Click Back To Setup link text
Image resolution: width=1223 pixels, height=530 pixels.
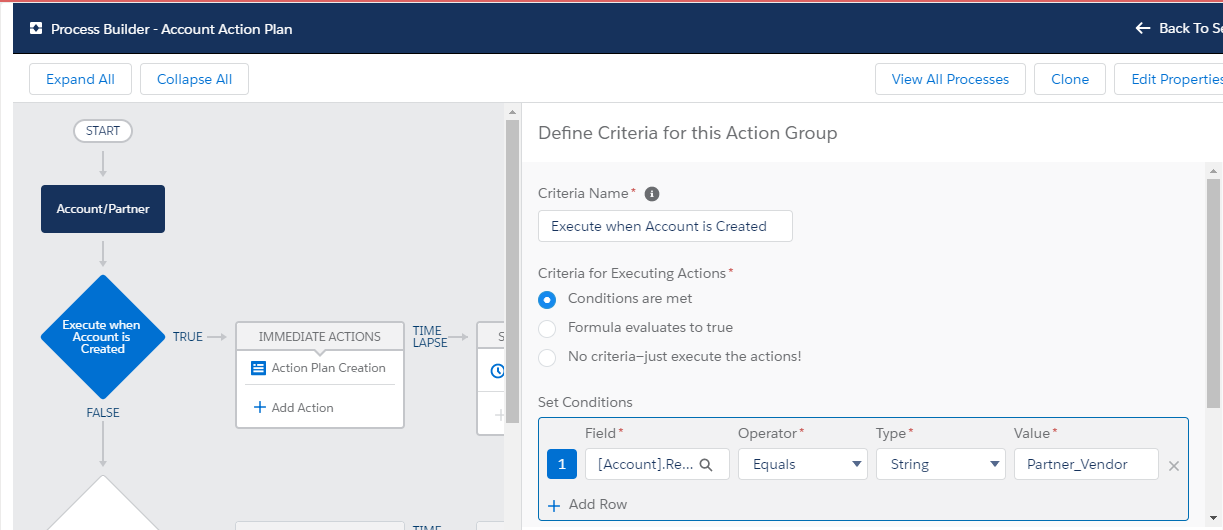point(1190,28)
